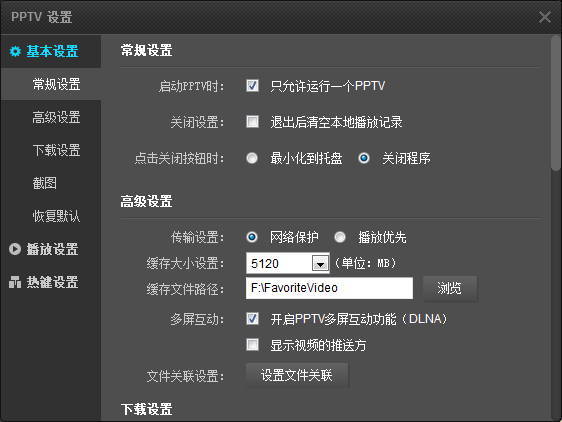Viewport: 562px width, 422px height.
Task: Toggle 只允许运行一个PPTV checkbox
Action: pyautogui.click(x=252, y=86)
